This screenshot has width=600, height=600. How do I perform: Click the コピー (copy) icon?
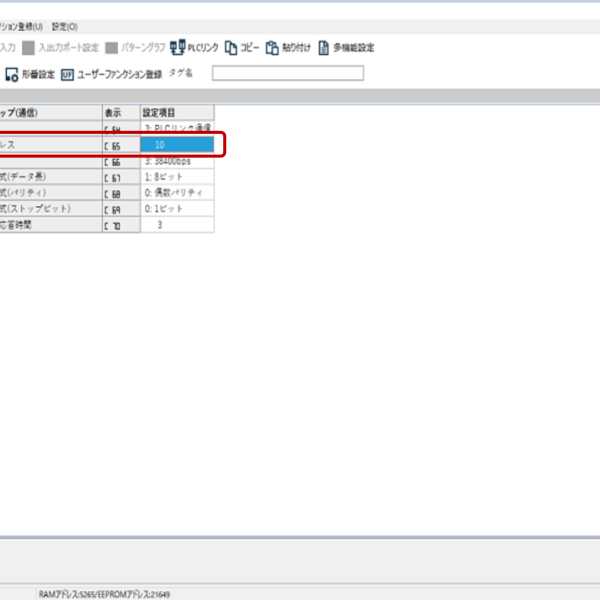coord(231,47)
